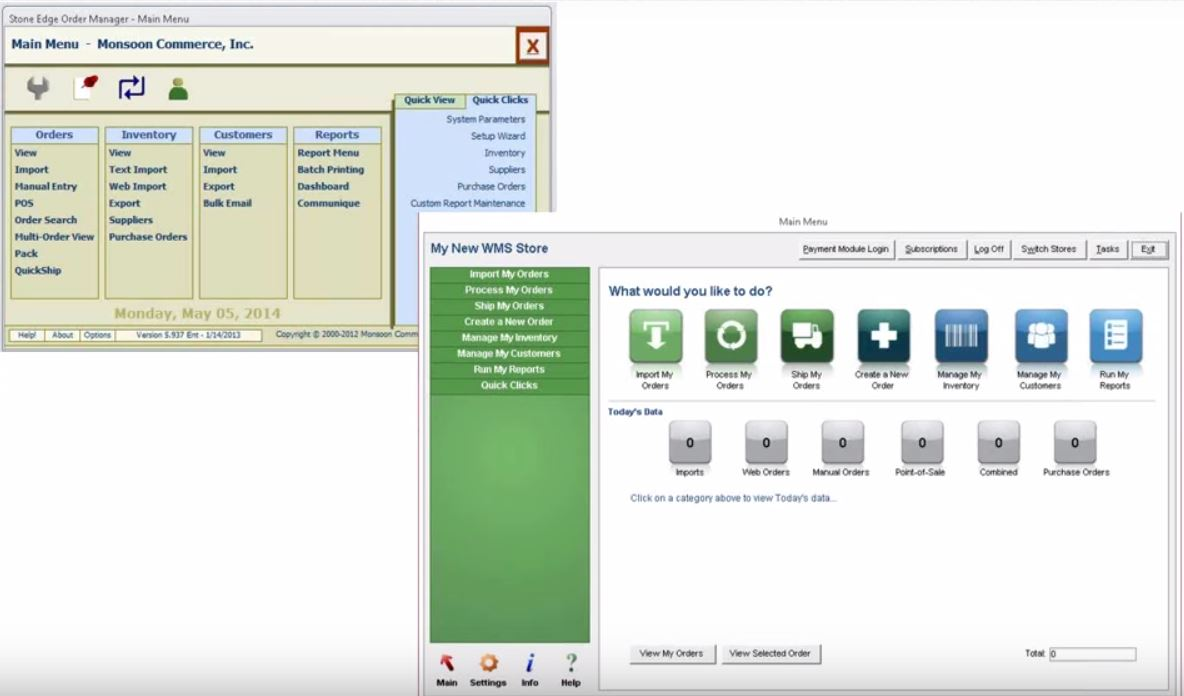Expand the Run My Reports sidebar item
Viewport: 1184px width, 696px height.
tap(510, 370)
